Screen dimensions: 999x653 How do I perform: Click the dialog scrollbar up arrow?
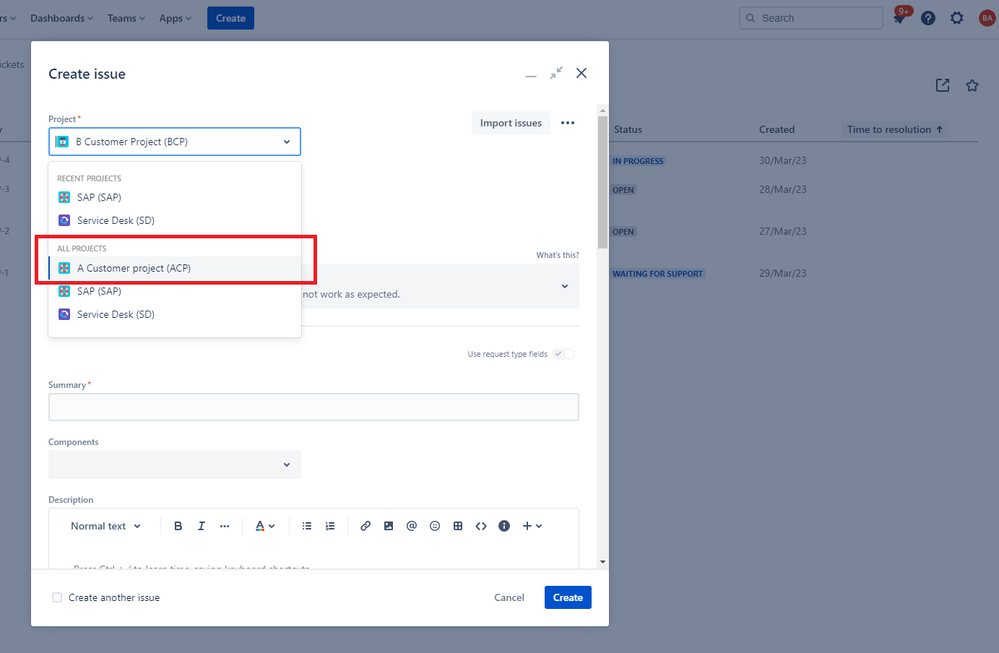click(603, 111)
